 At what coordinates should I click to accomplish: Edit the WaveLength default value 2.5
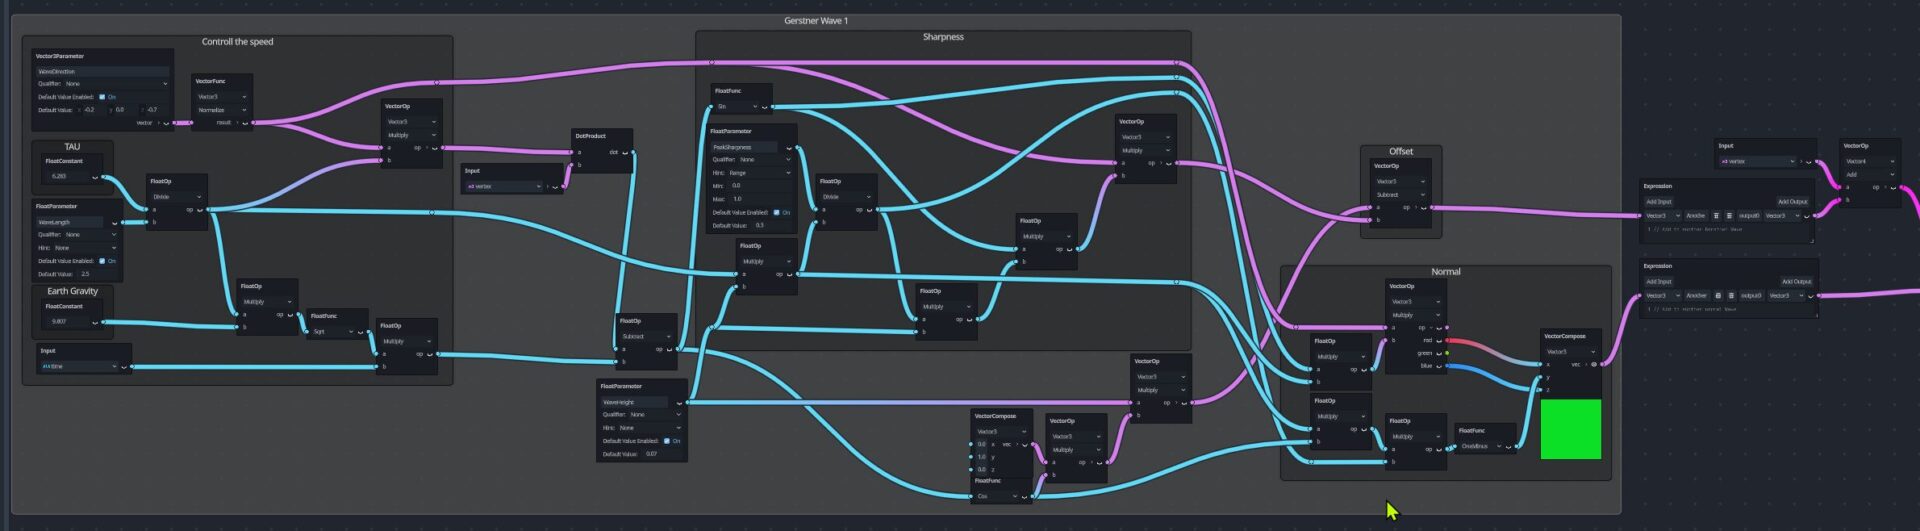[x=97, y=274]
